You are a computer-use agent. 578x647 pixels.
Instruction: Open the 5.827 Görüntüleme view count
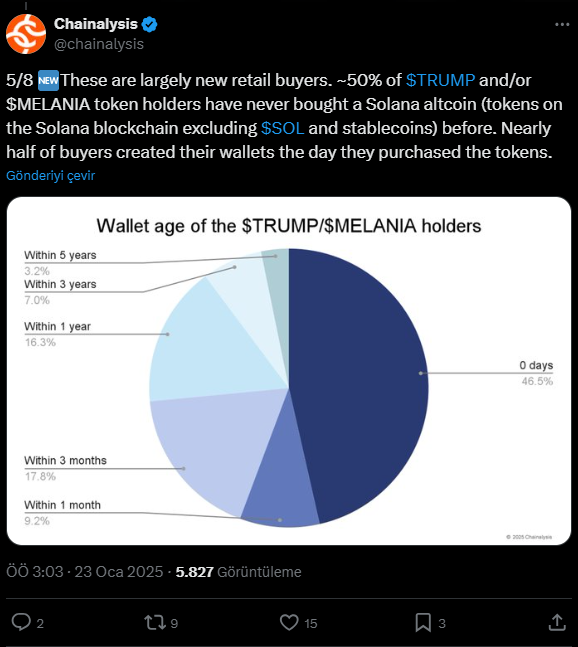click(x=238, y=572)
